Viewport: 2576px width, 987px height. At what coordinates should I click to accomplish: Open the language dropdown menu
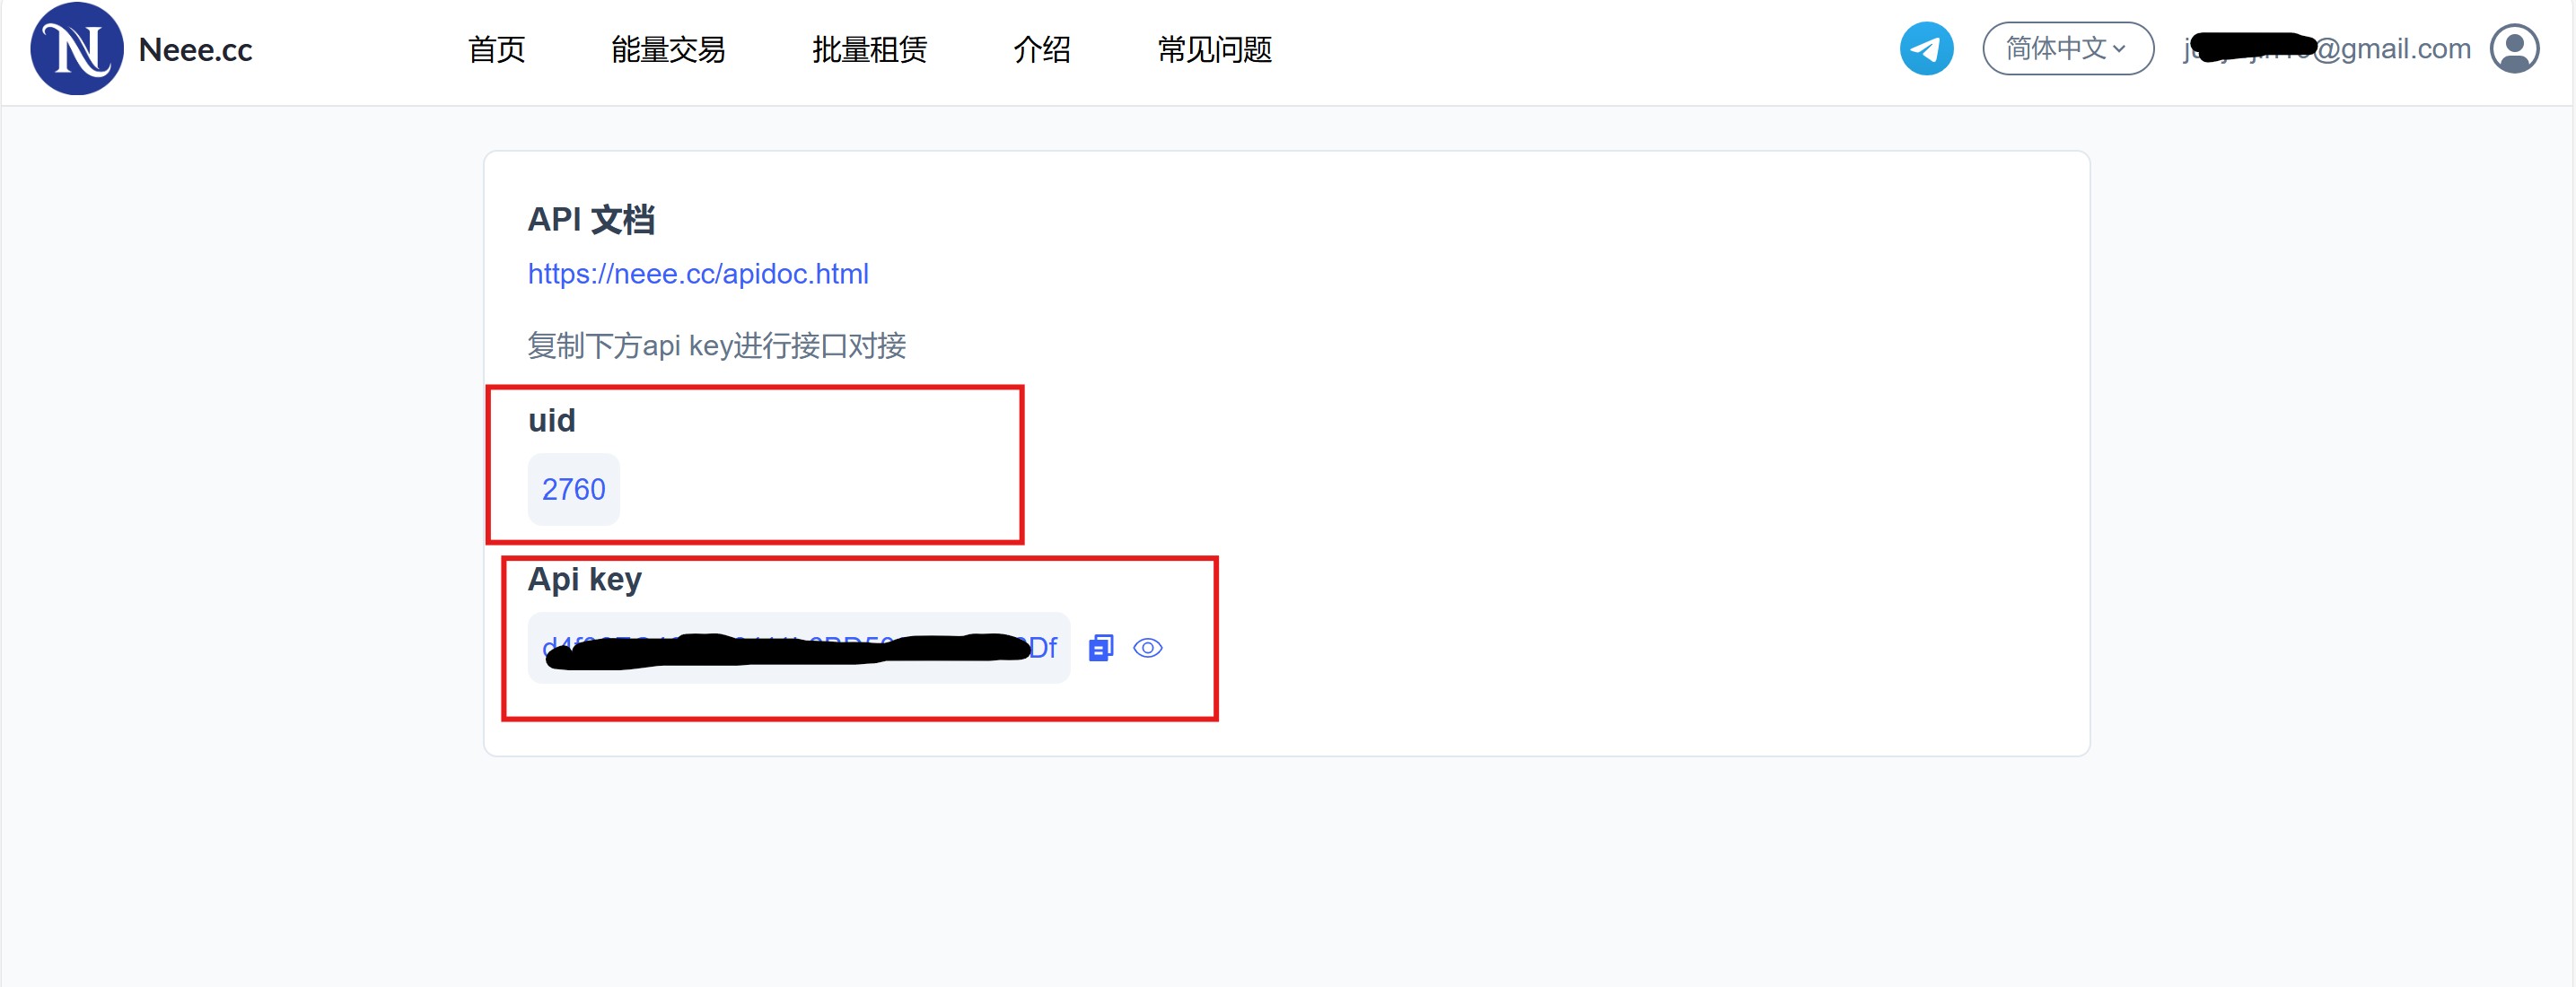point(2067,49)
